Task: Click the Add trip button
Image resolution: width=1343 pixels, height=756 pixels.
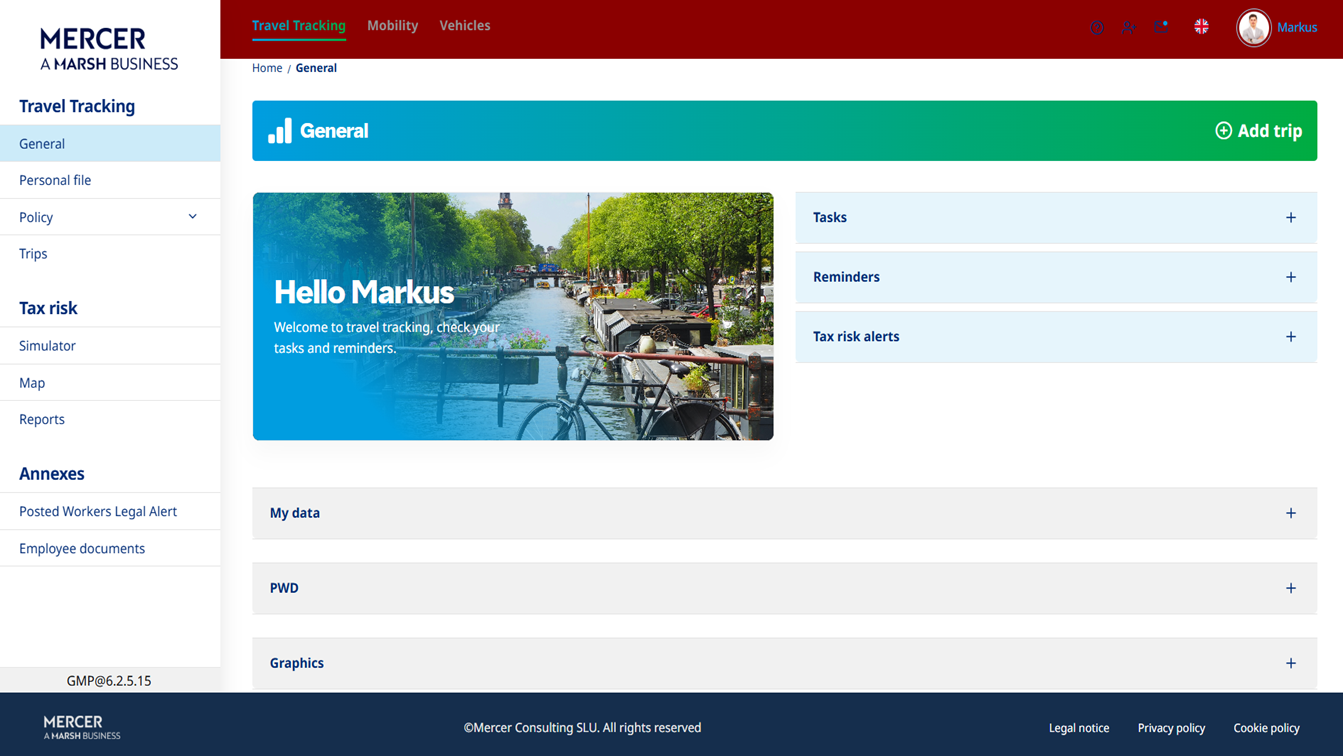Action: coord(1258,130)
